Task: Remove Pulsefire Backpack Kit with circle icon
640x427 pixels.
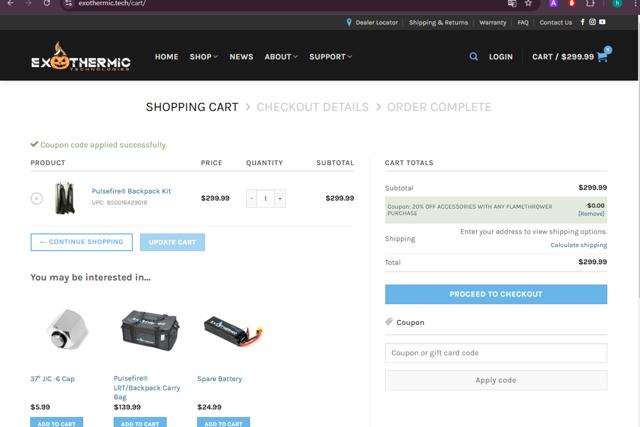Action: point(37,198)
